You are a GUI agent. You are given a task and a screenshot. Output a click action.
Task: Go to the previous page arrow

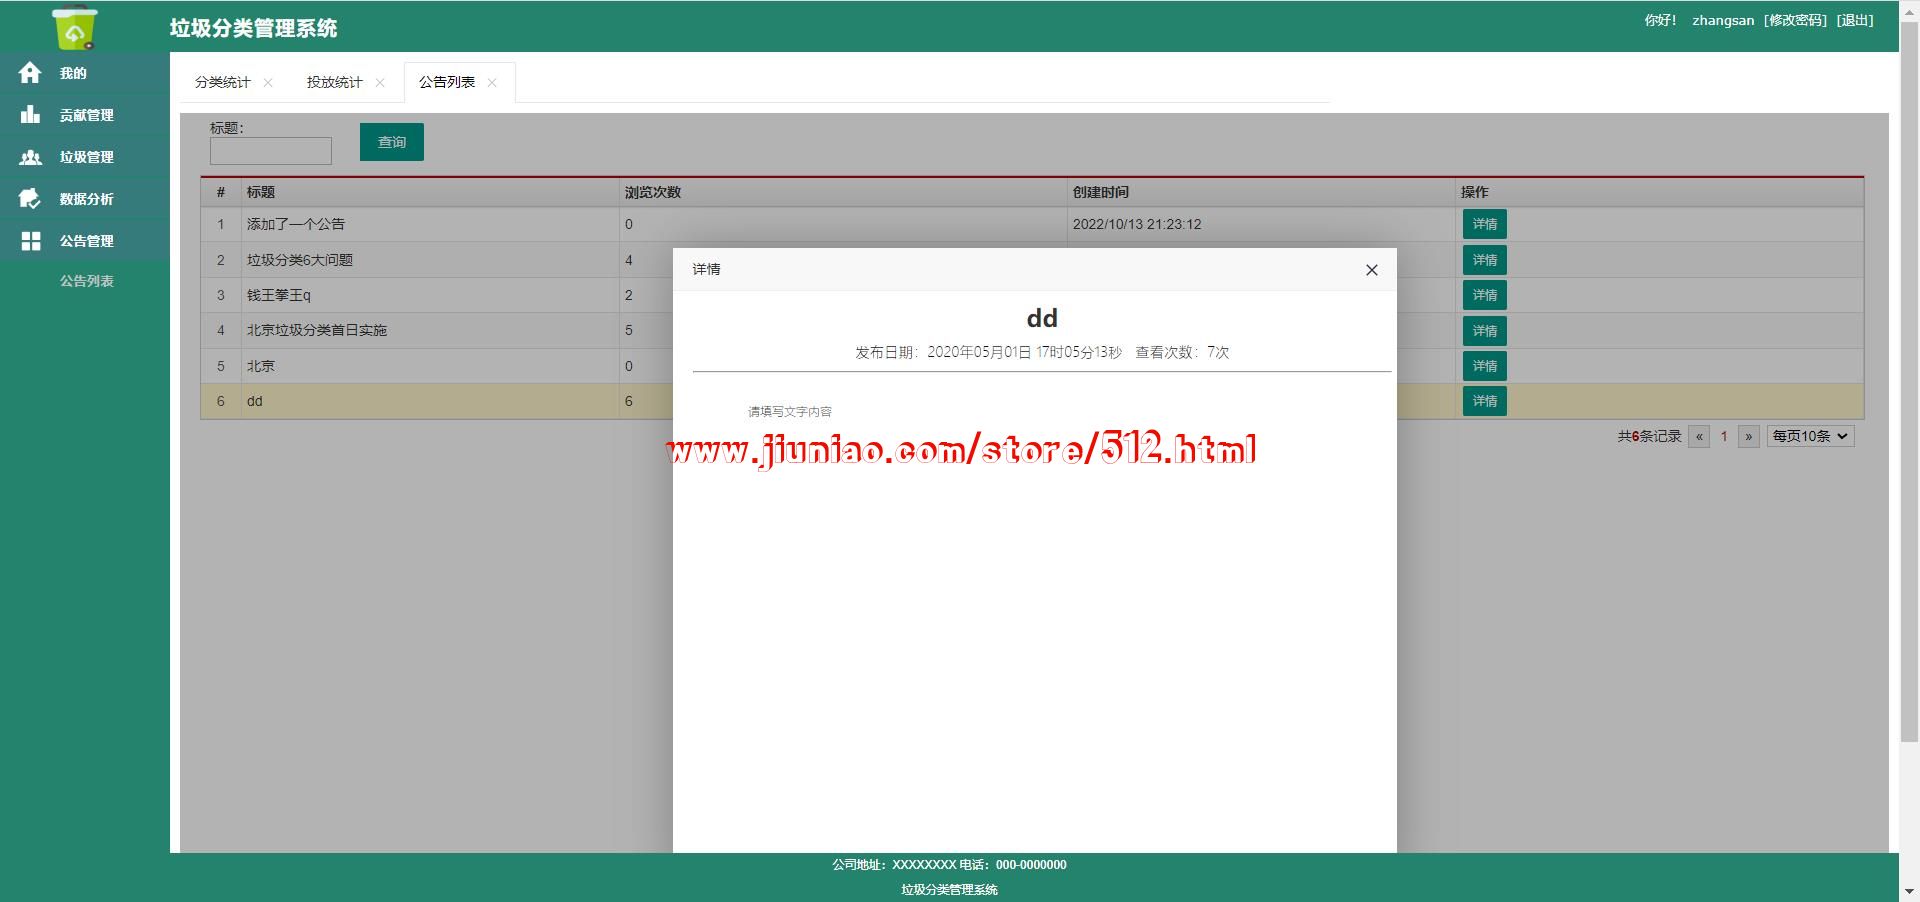pyautogui.click(x=1698, y=436)
